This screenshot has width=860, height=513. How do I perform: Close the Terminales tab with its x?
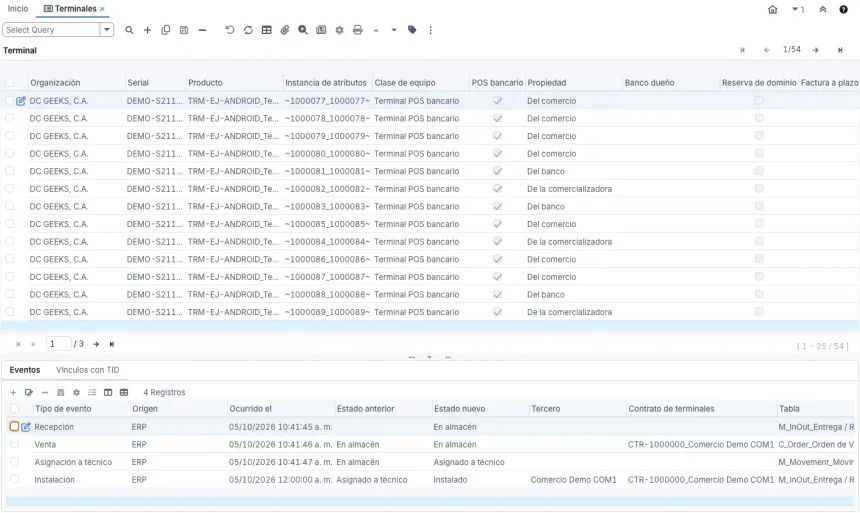tap(102, 9)
